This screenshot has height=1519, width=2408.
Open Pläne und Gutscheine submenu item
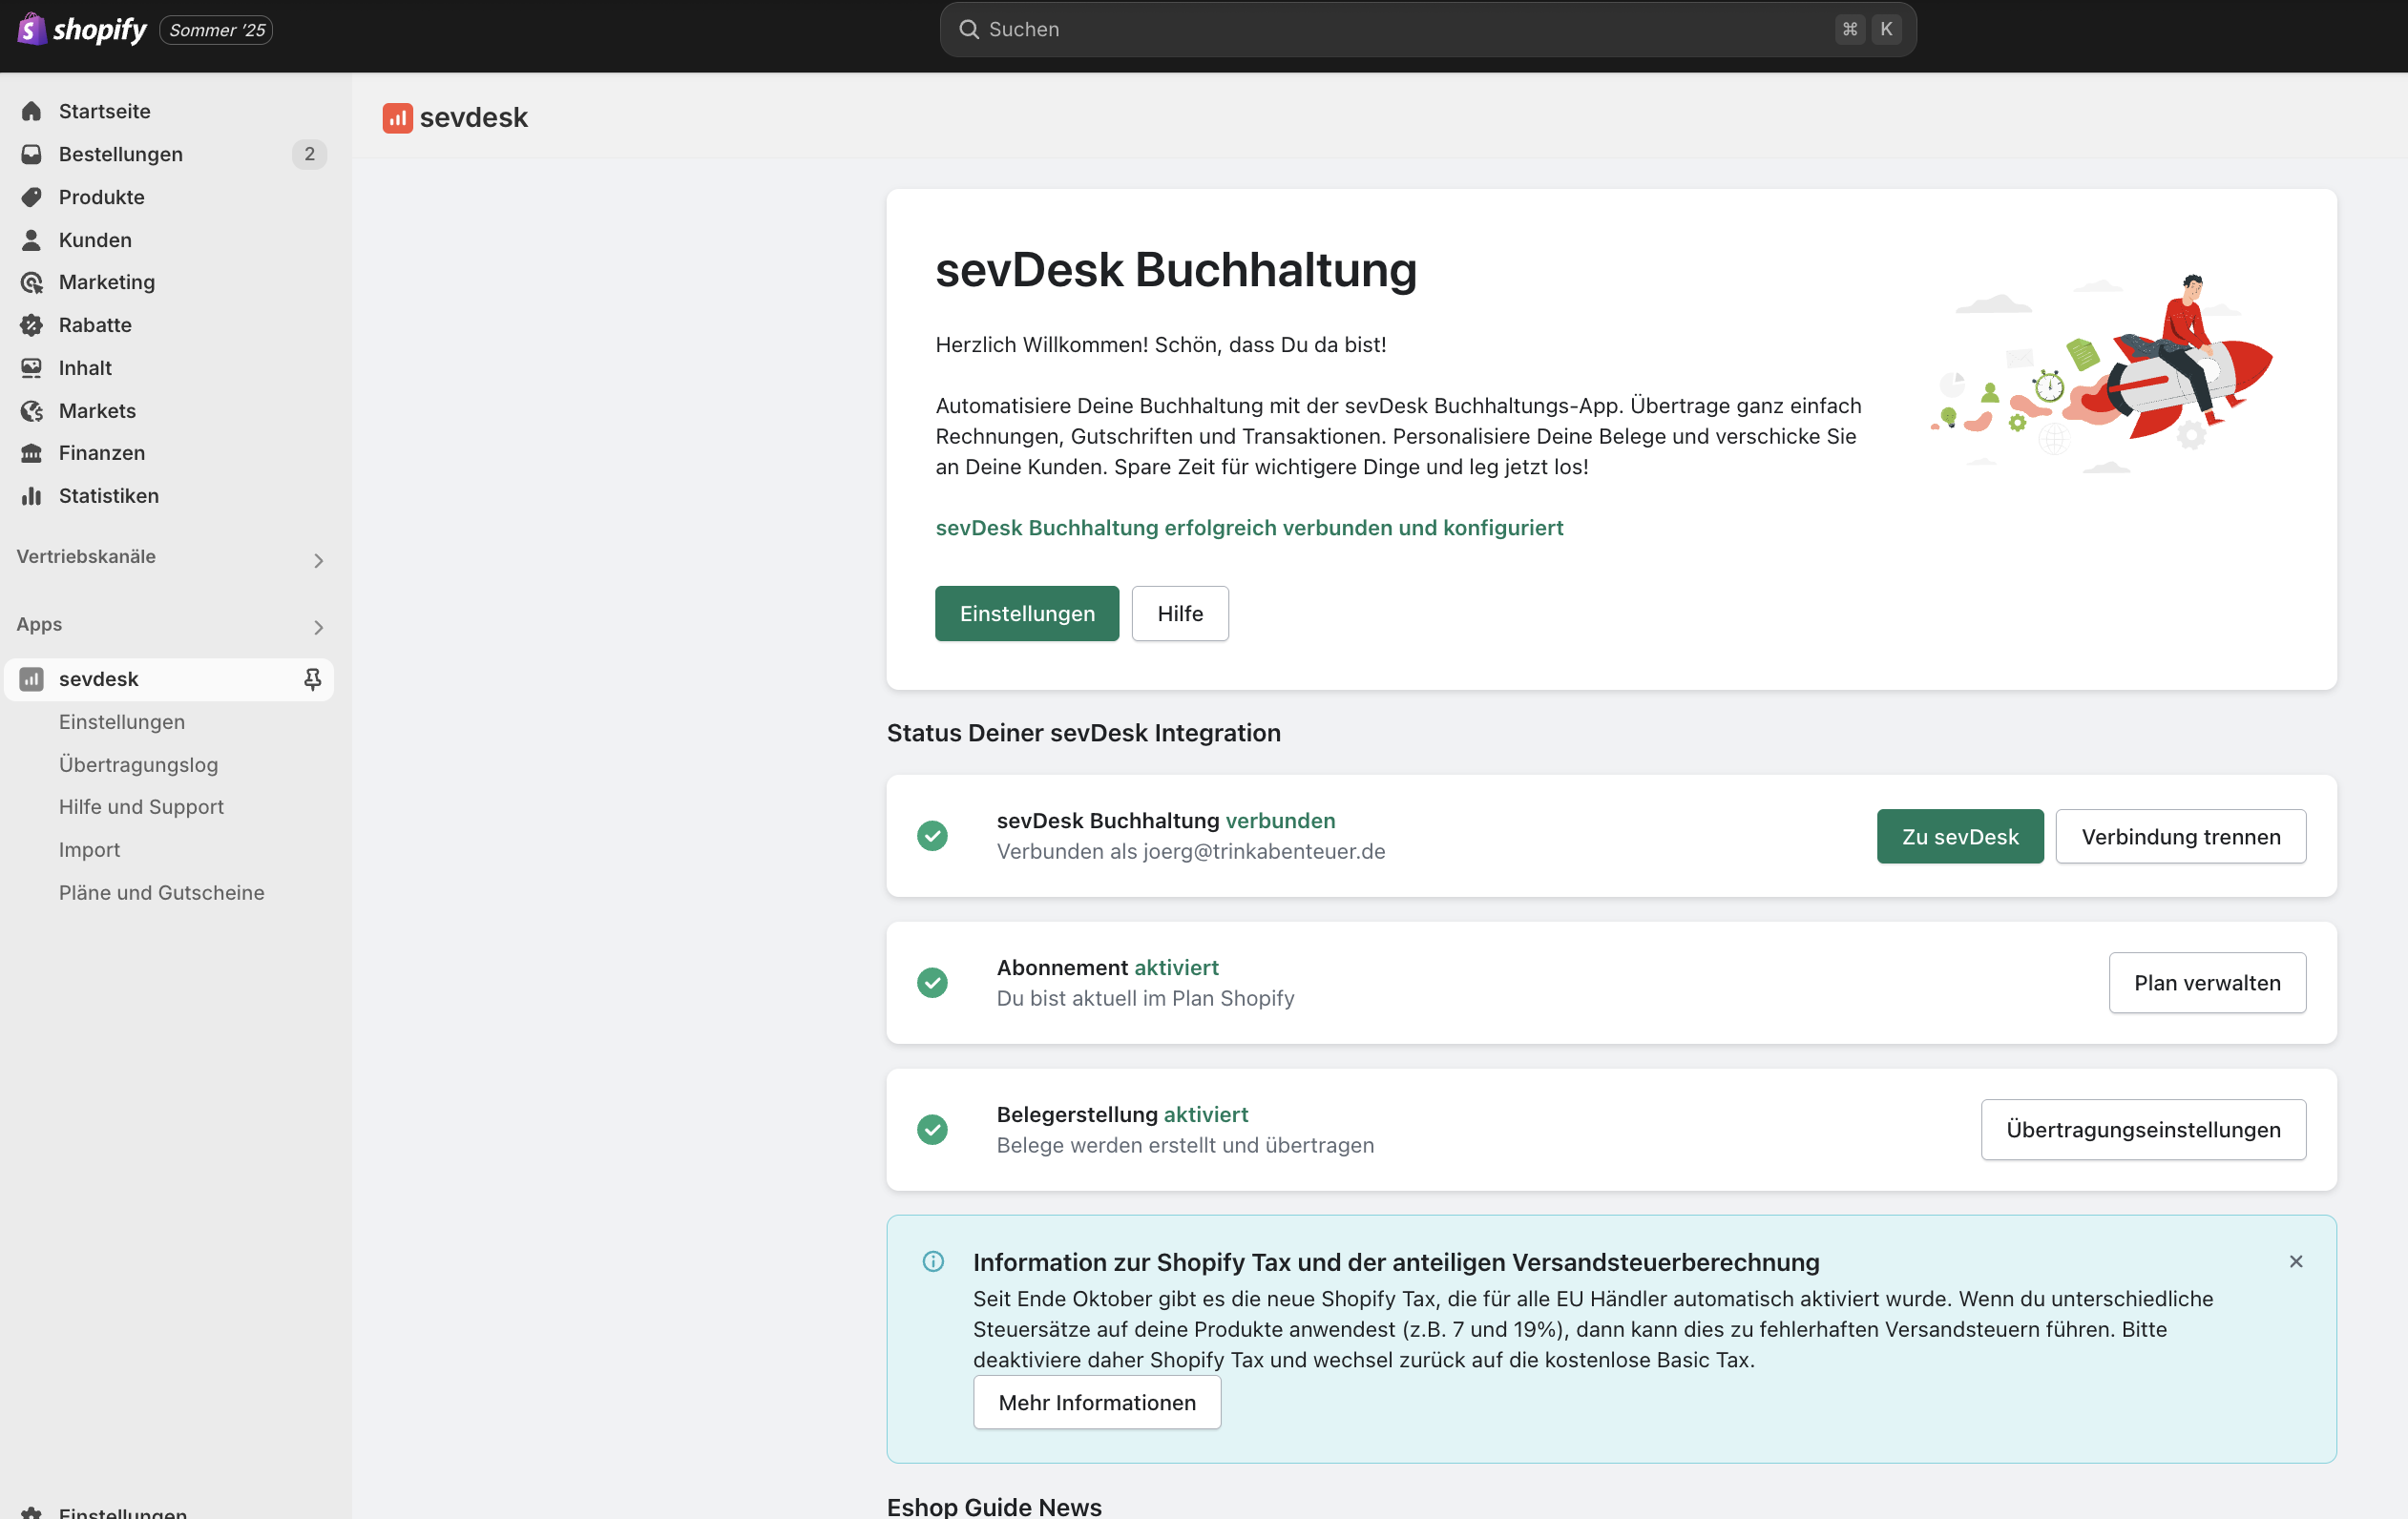[161, 892]
